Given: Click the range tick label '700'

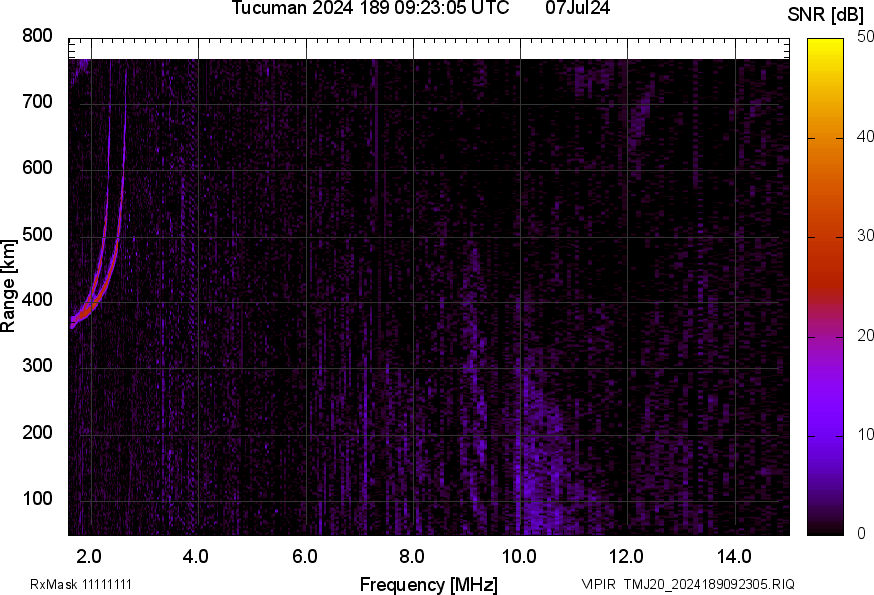Looking at the screenshot, I should (x=37, y=101).
